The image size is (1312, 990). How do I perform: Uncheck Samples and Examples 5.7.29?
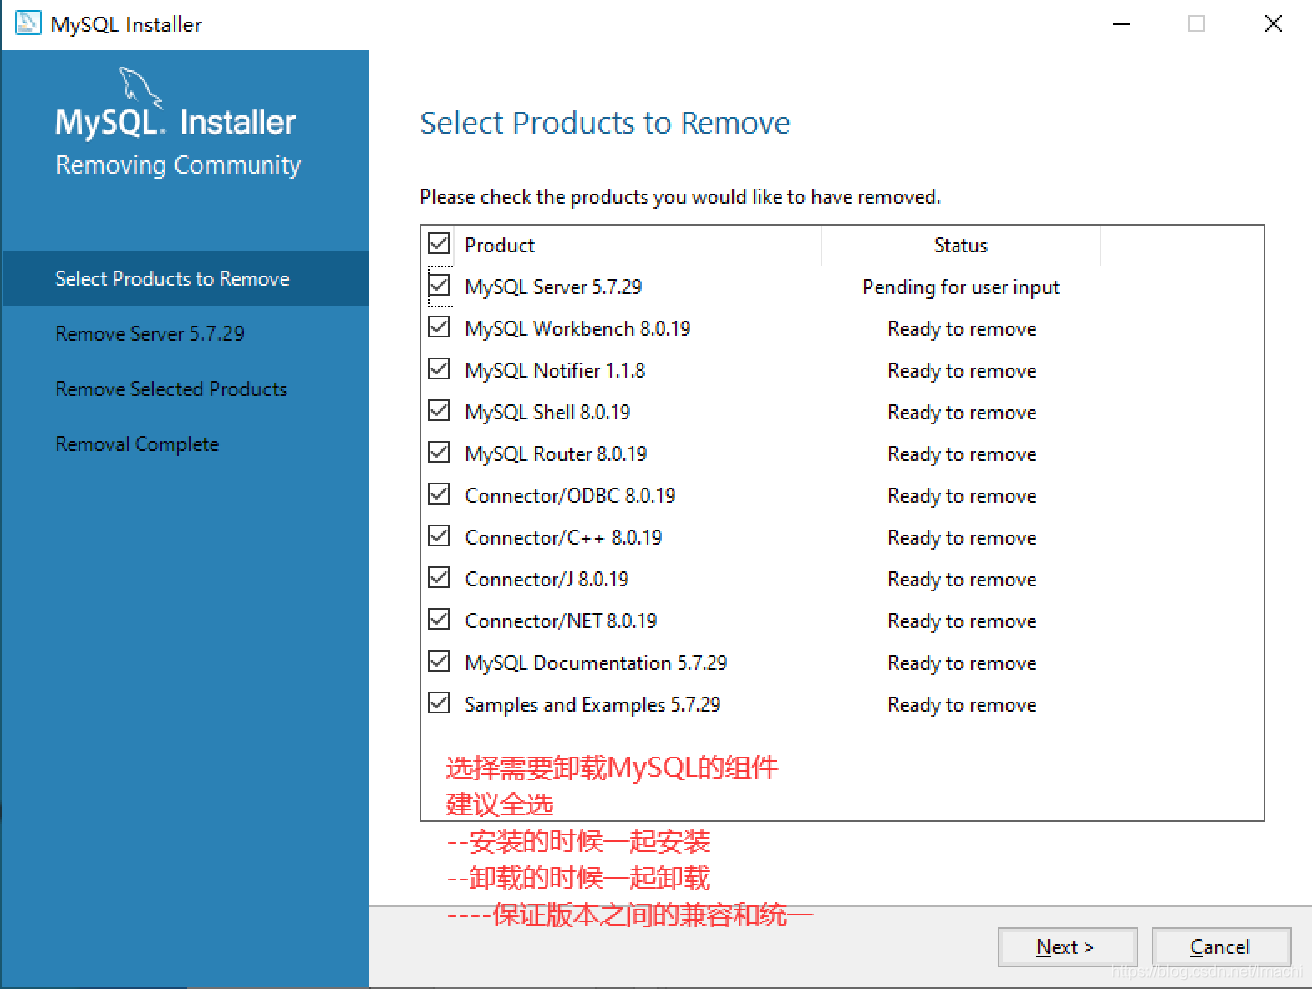click(438, 703)
